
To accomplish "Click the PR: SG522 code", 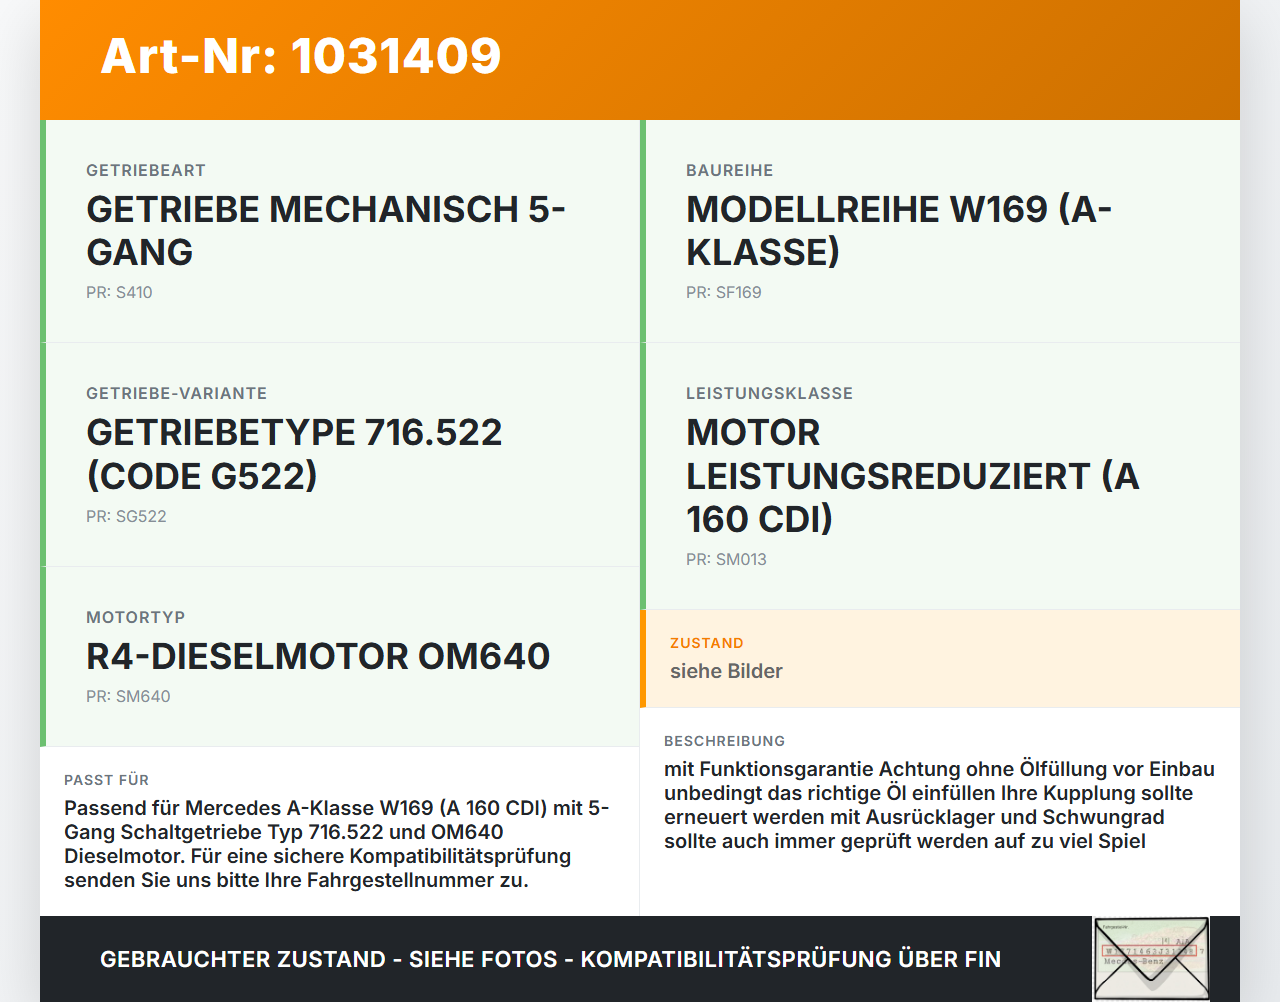I will click(126, 516).
